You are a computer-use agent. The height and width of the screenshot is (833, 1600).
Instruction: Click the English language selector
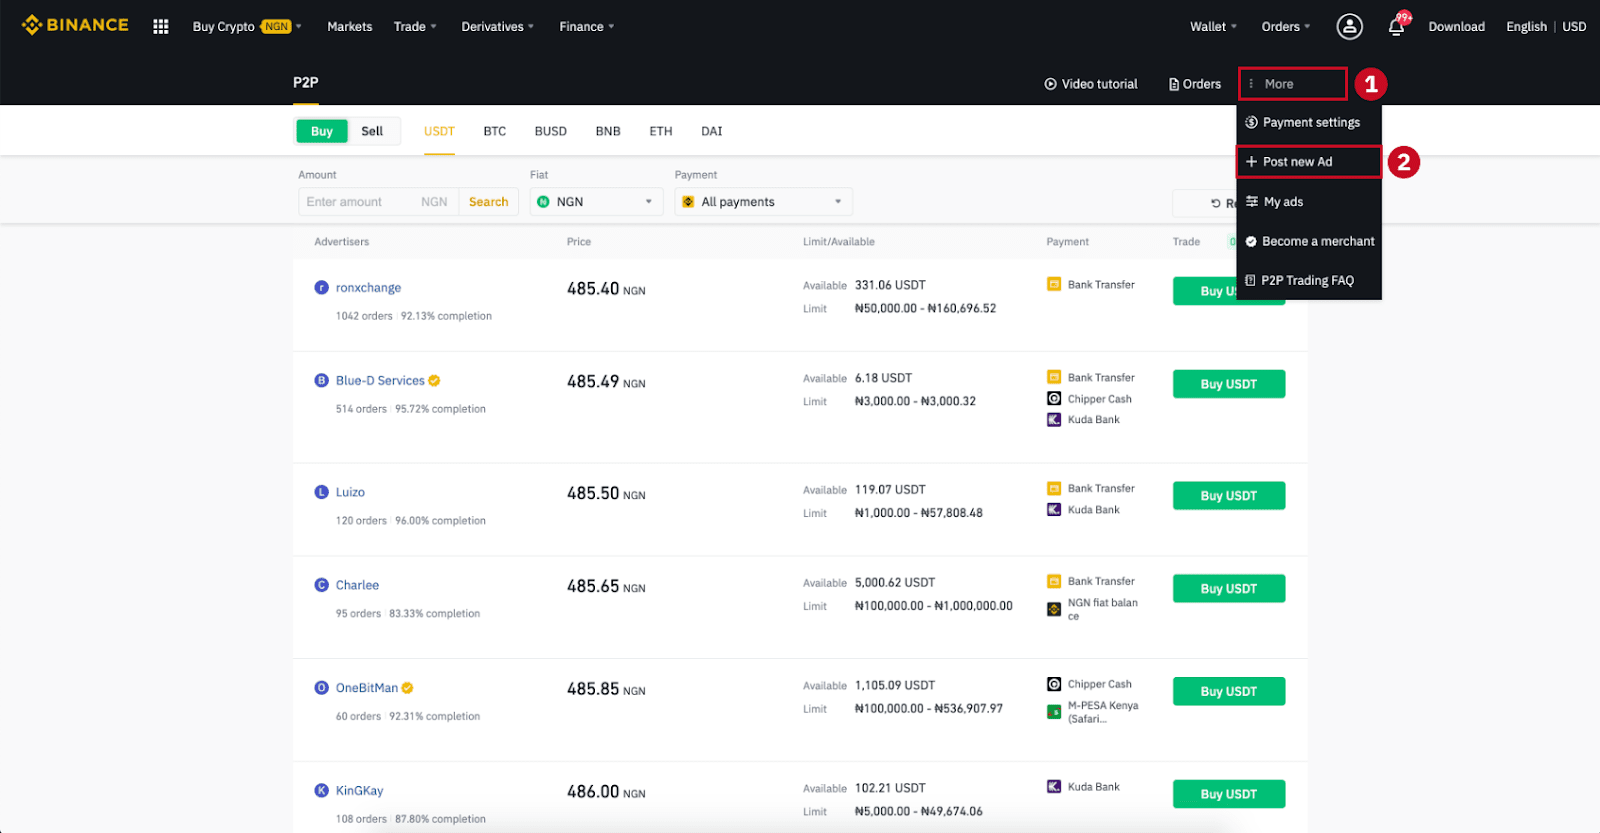click(x=1526, y=26)
